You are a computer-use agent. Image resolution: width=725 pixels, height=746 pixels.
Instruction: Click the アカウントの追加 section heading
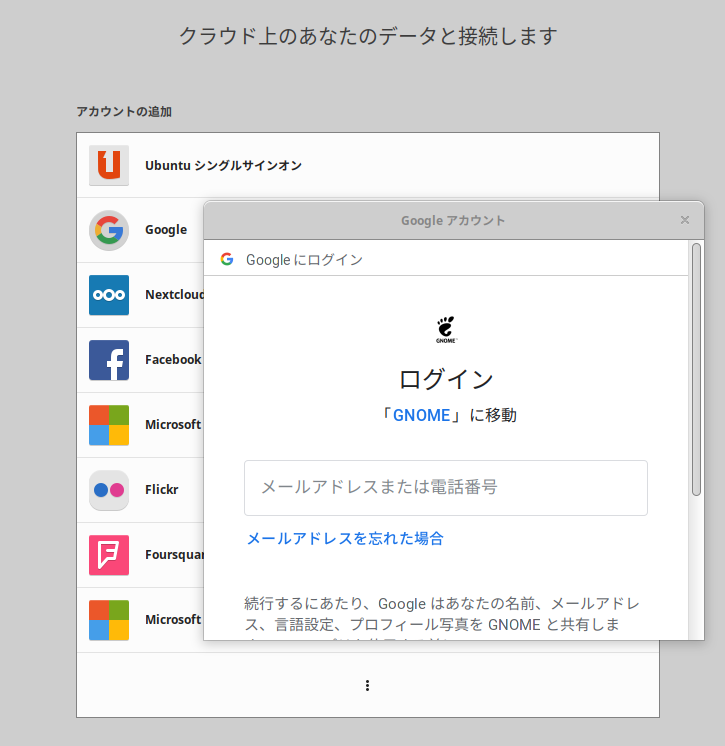pyautogui.click(x=124, y=111)
